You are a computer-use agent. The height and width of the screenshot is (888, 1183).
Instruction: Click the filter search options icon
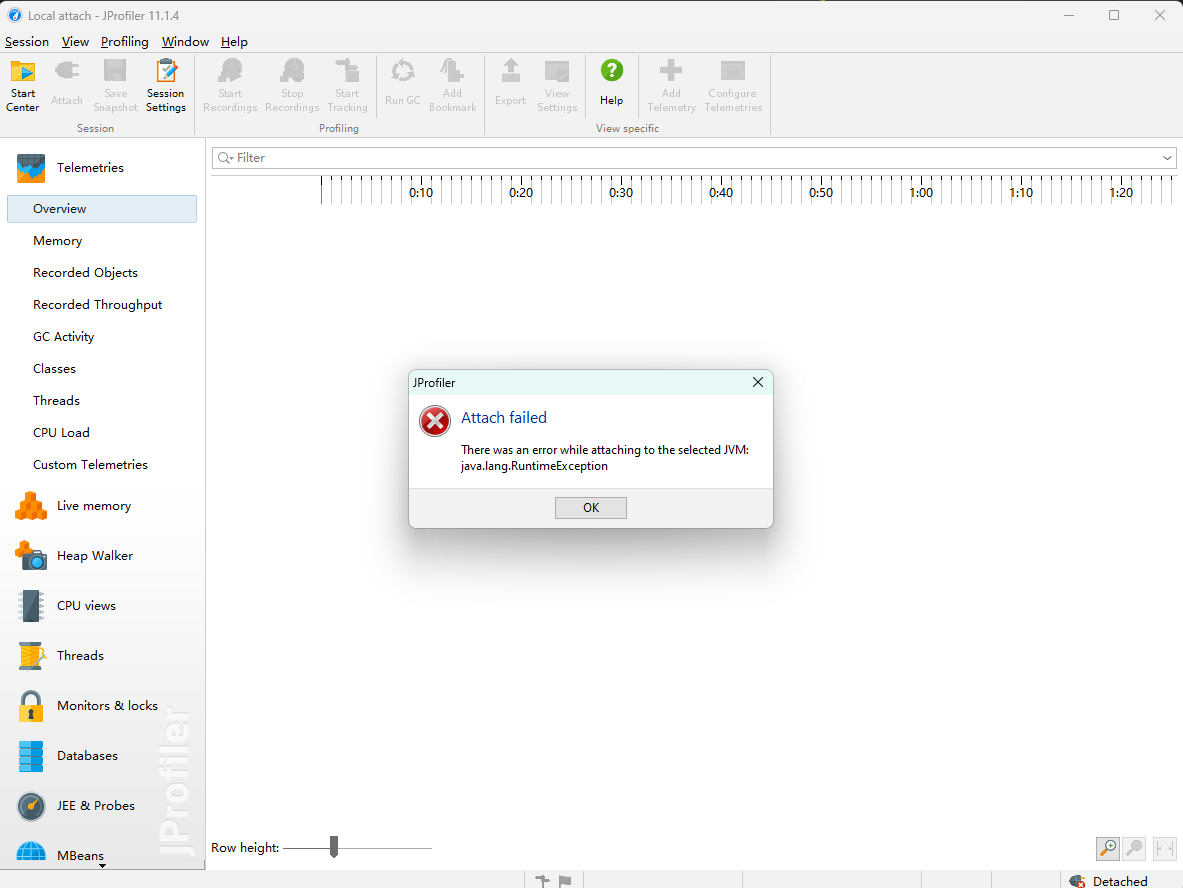click(x=225, y=158)
